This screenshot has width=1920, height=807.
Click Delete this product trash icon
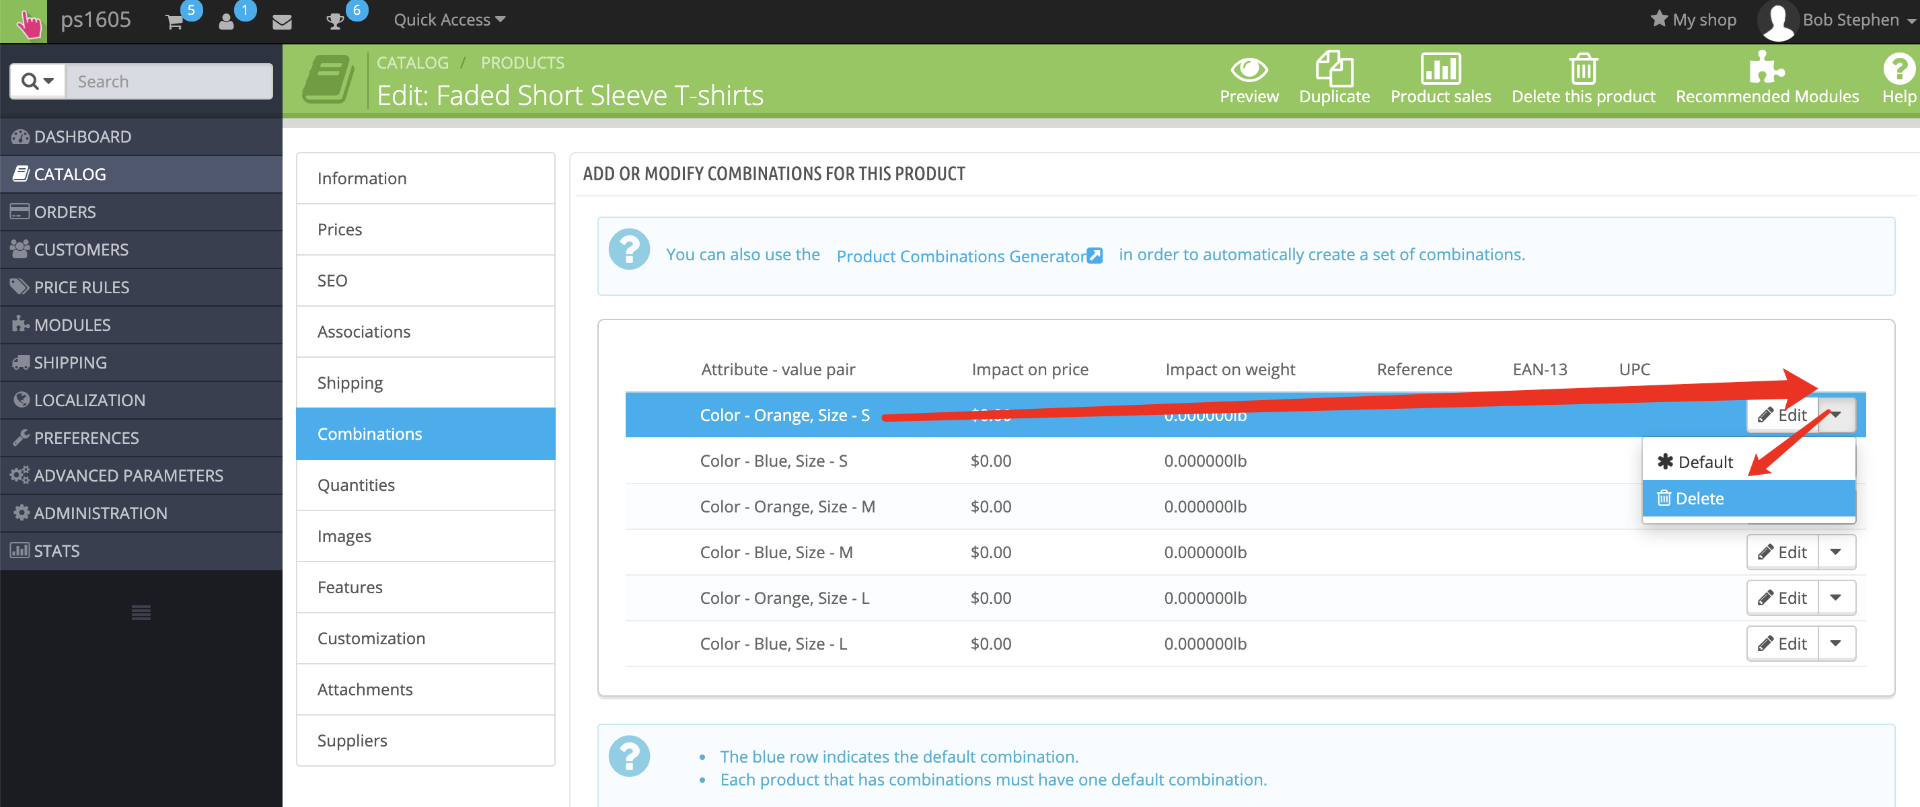pos(1583,68)
